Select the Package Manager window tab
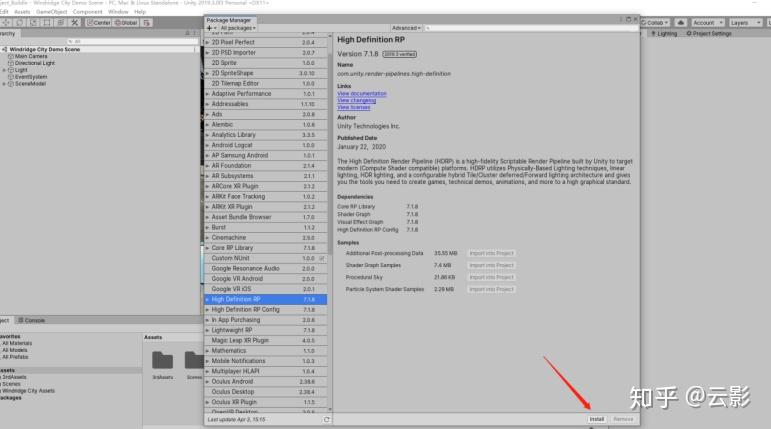This screenshot has width=771, height=429. coord(229,20)
